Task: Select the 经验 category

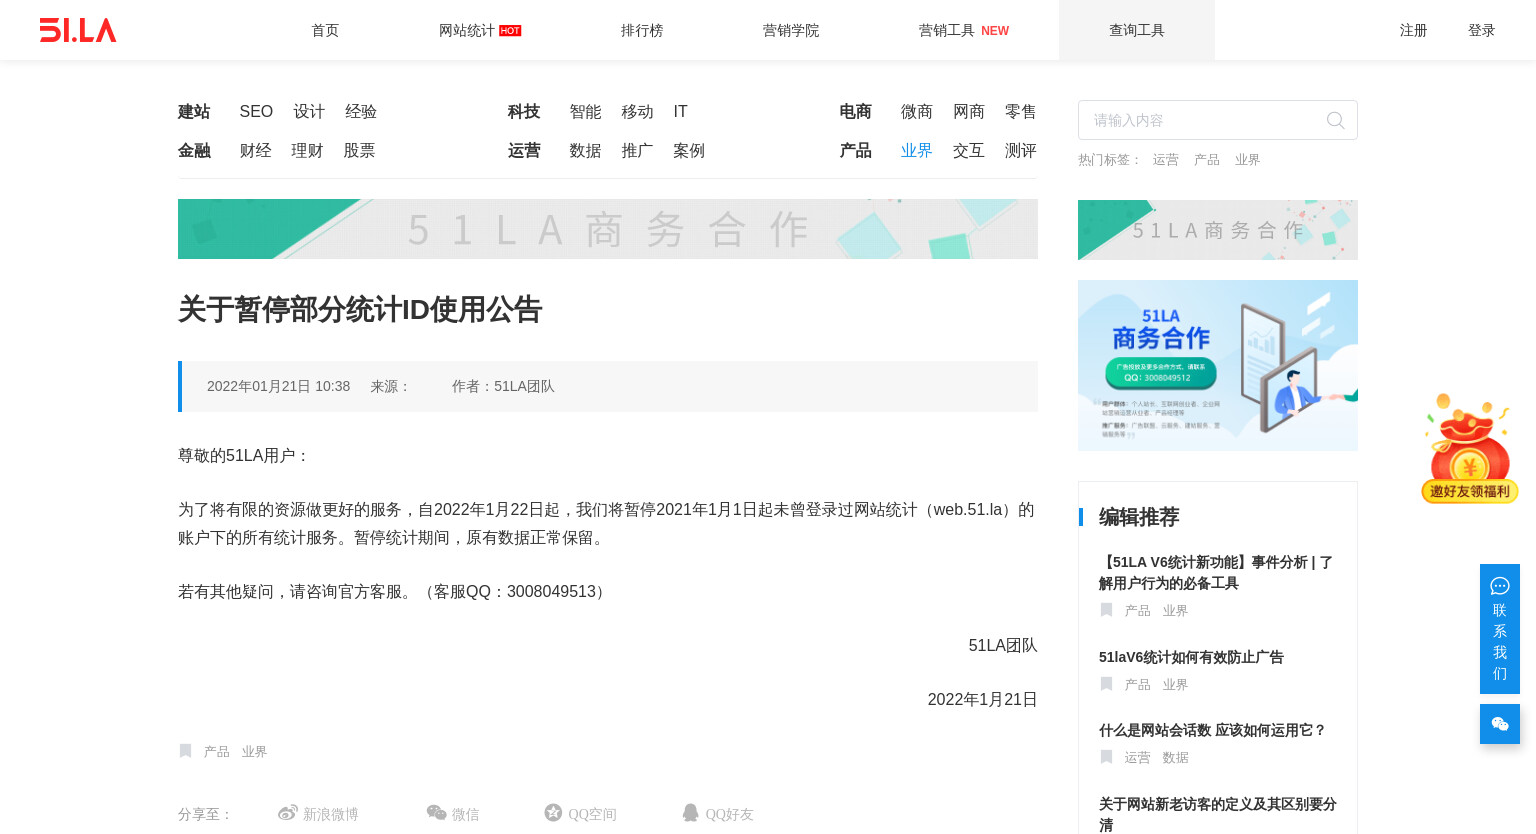Action: pyautogui.click(x=361, y=111)
